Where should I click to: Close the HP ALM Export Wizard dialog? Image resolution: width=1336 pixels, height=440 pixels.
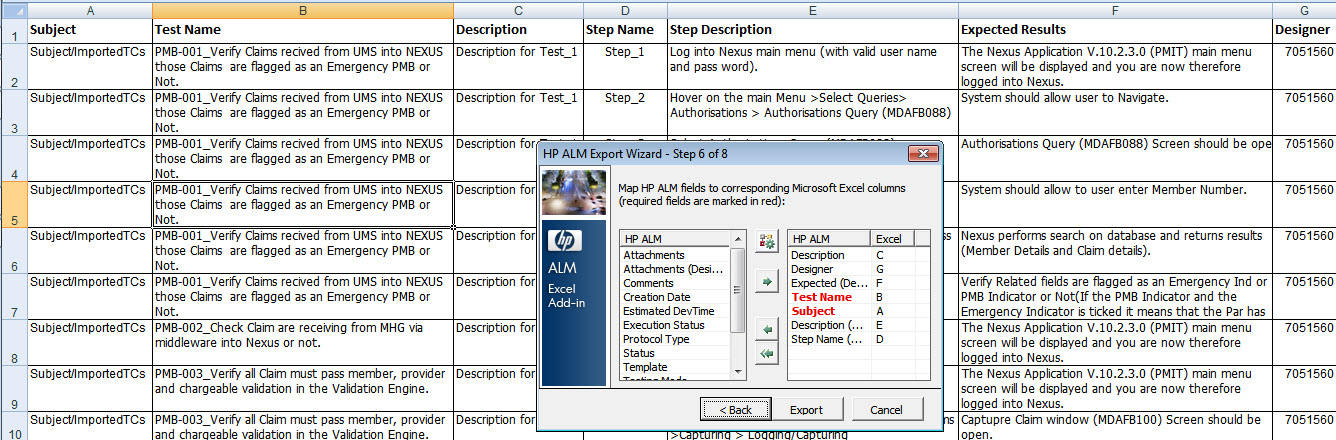pyautogui.click(x=923, y=154)
